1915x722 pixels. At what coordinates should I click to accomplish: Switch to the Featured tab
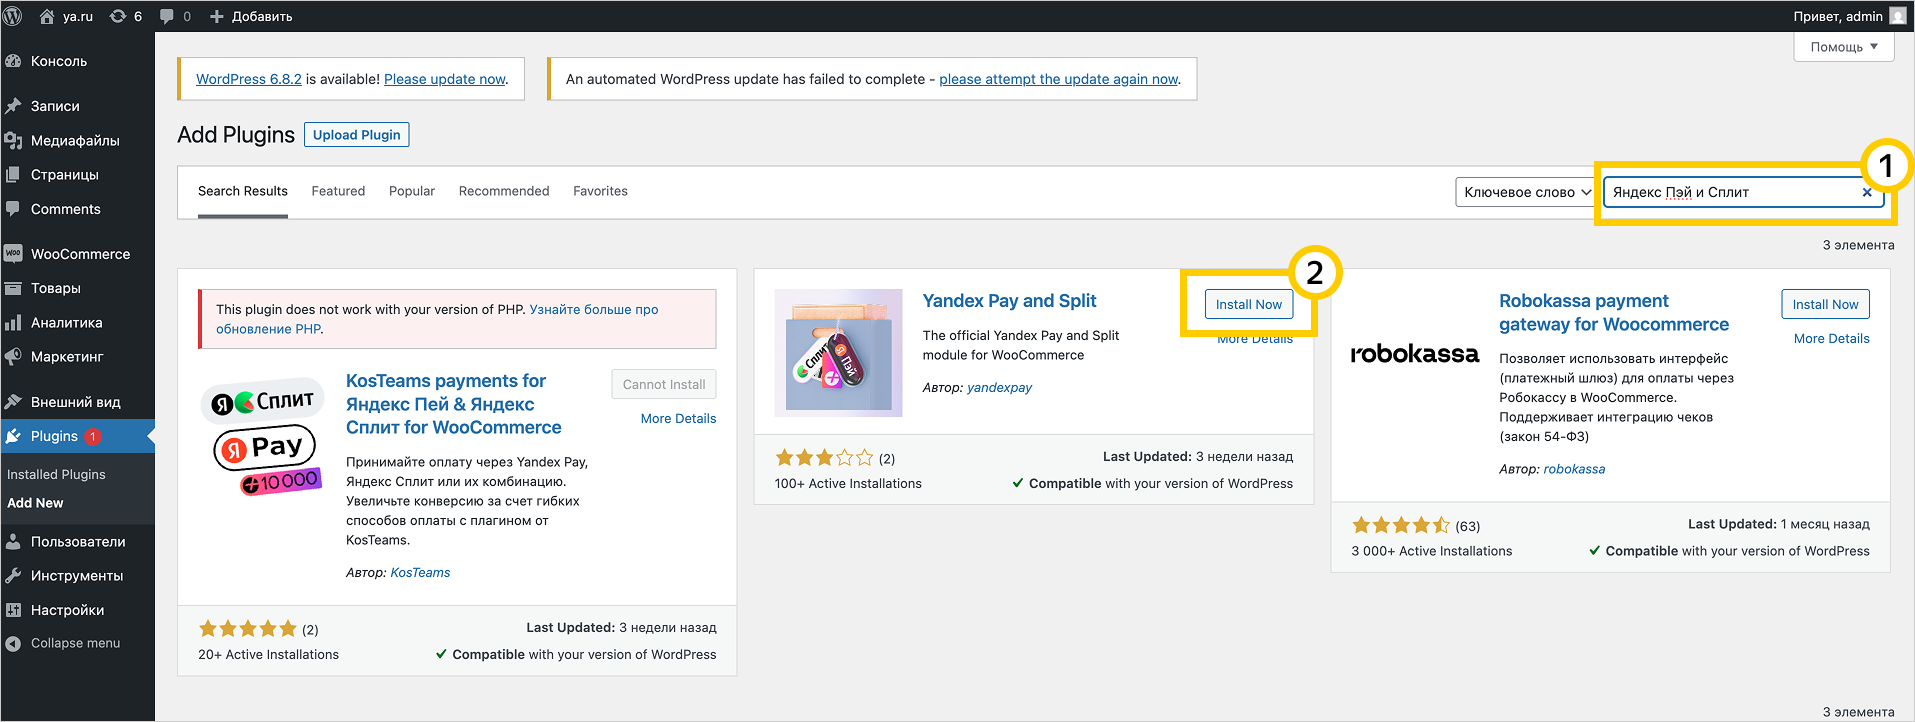(x=338, y=191)
